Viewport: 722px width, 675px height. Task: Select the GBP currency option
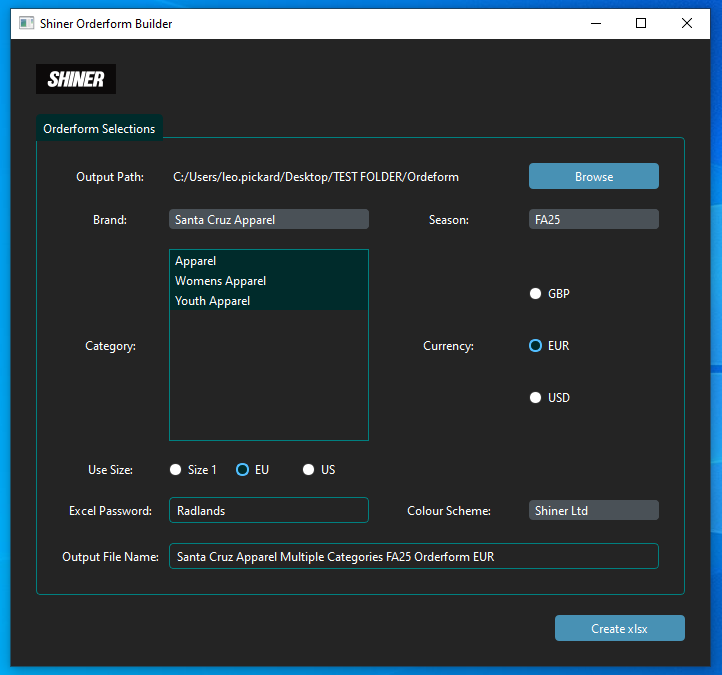tap(536, 294)
